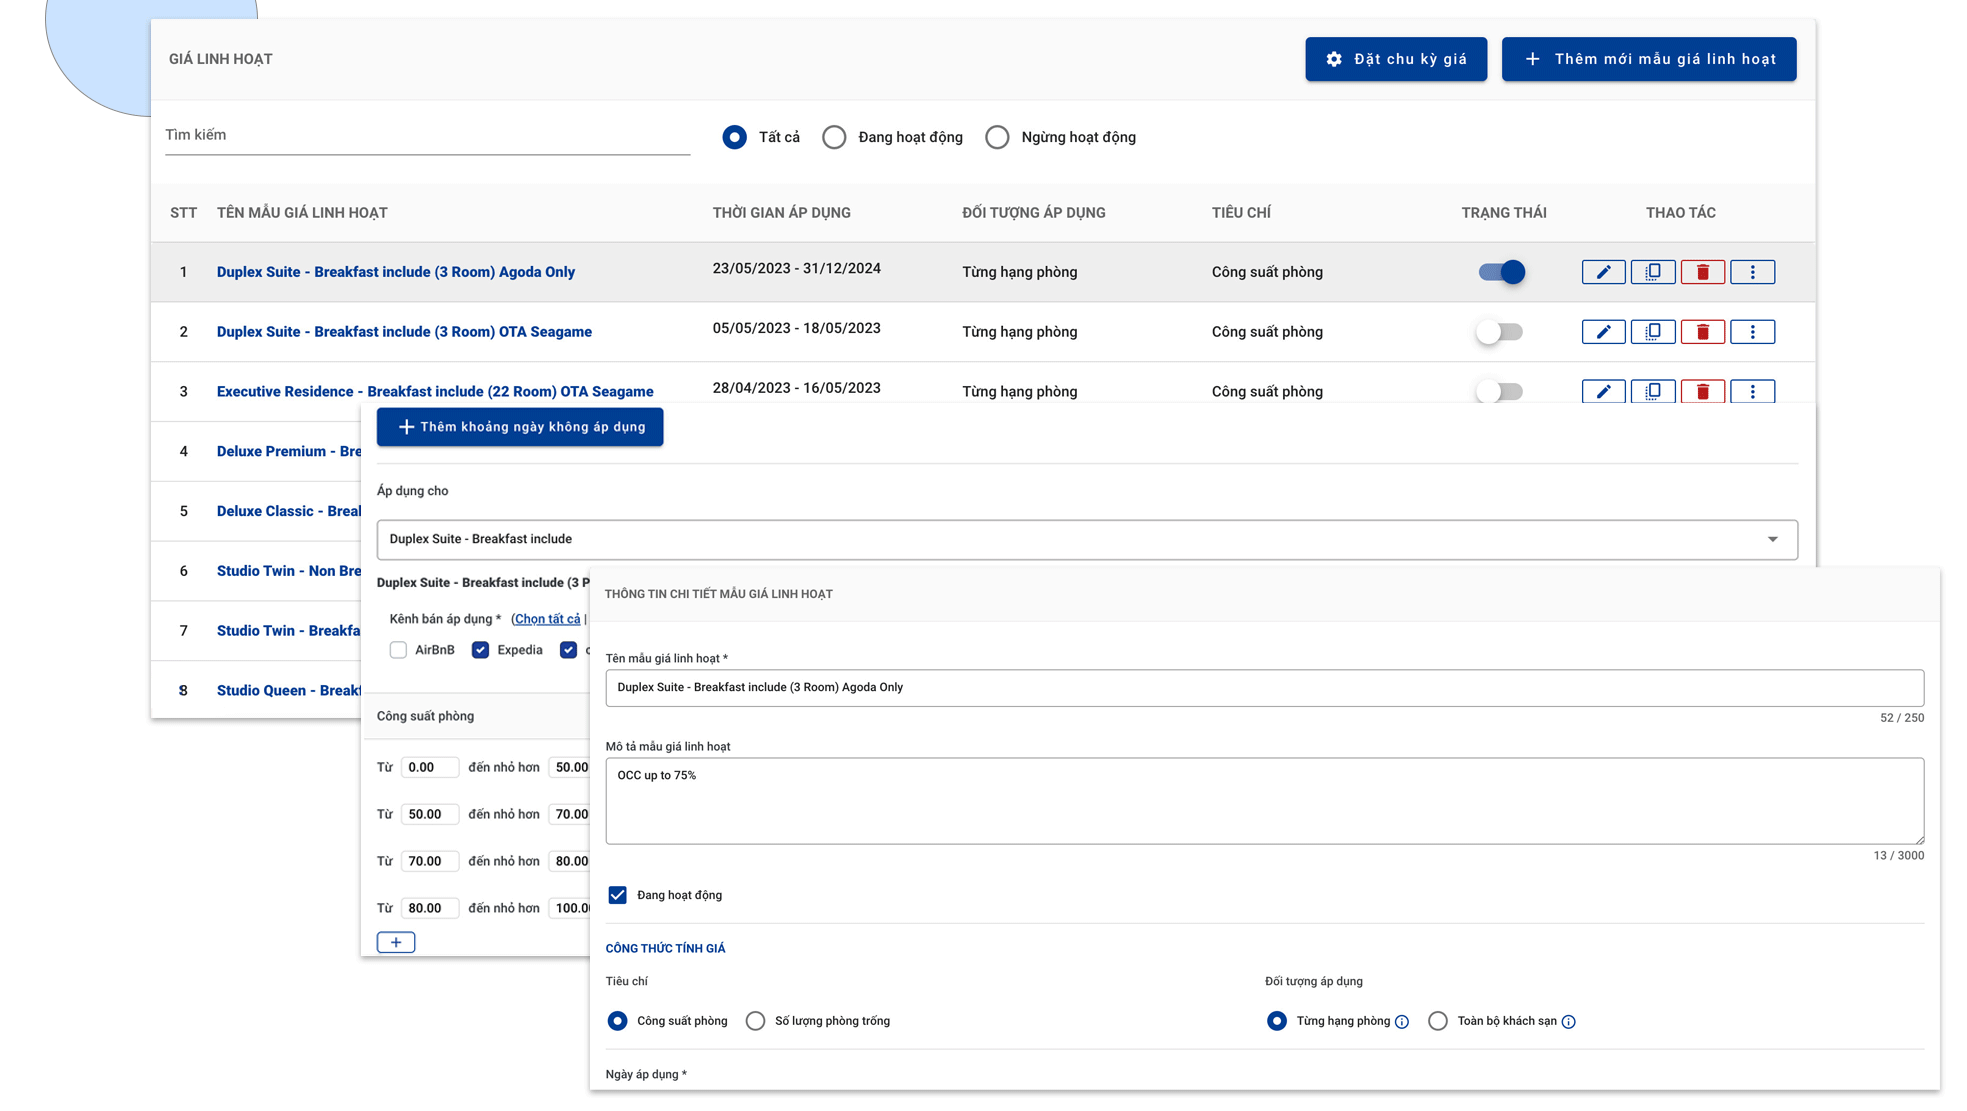Screen dimensions: 1967x1111
Task: Click the delete icon for row 2
Action: click(x=1701, y=331)
